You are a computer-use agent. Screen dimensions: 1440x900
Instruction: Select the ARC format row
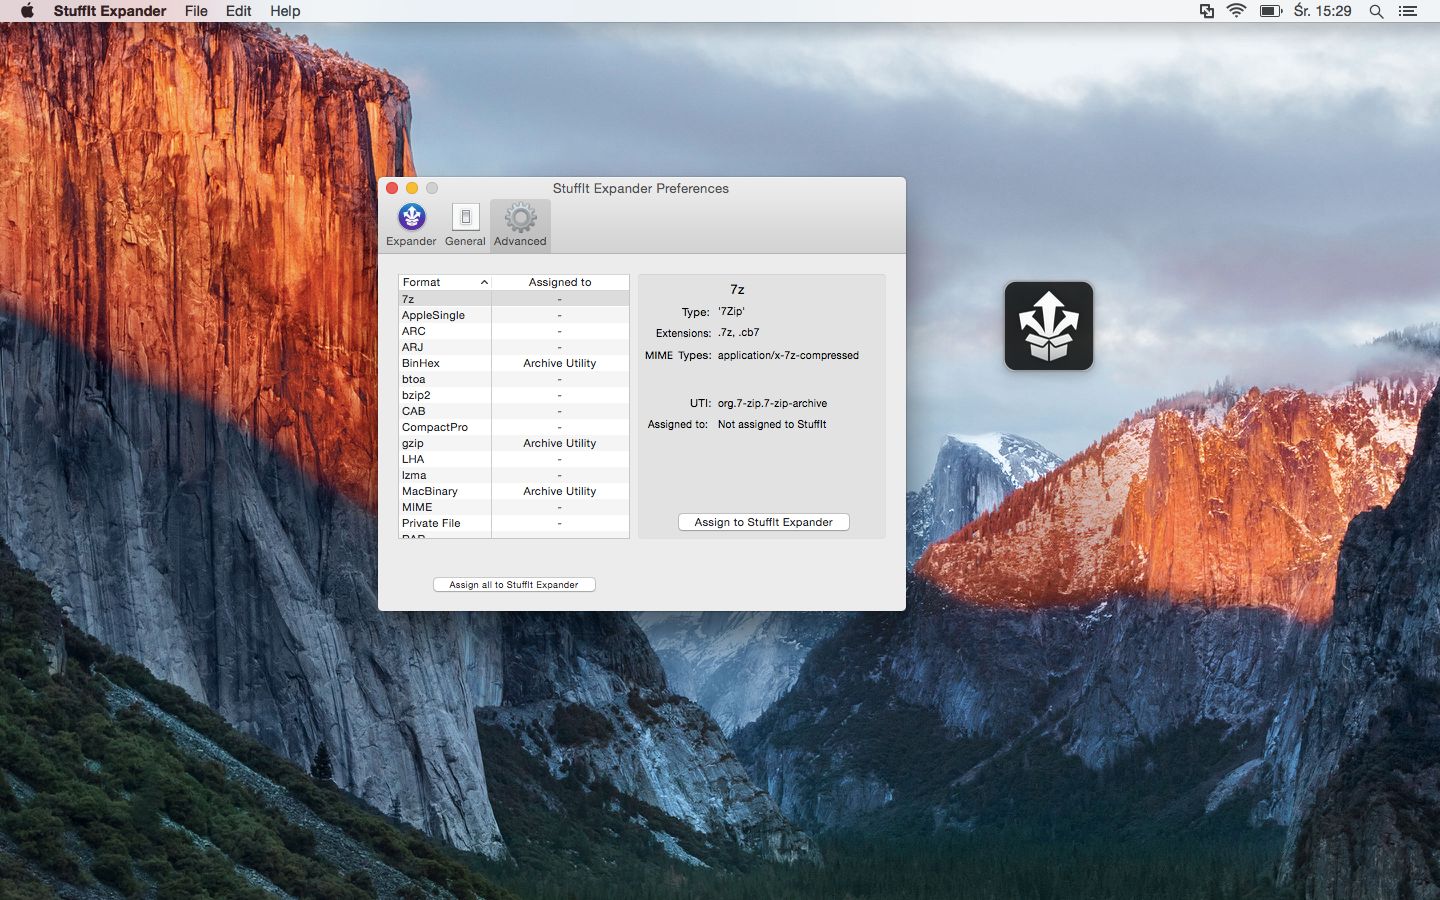tap(514, 331)
